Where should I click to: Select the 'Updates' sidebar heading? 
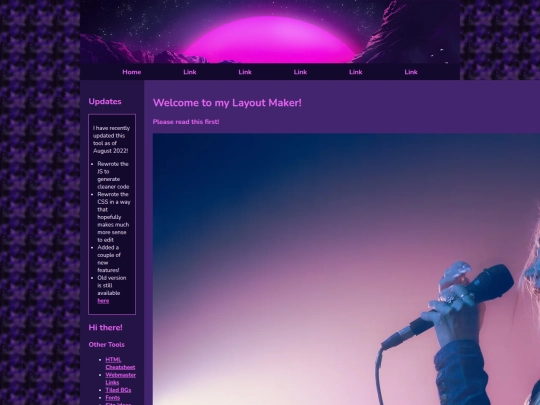tap(105, 102)
